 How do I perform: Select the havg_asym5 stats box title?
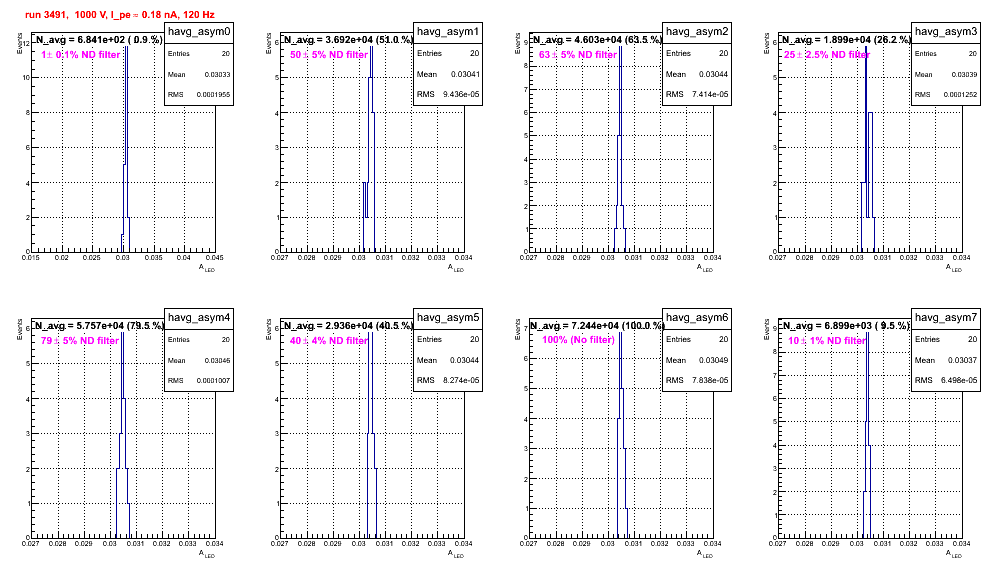[x=448, y=318]
